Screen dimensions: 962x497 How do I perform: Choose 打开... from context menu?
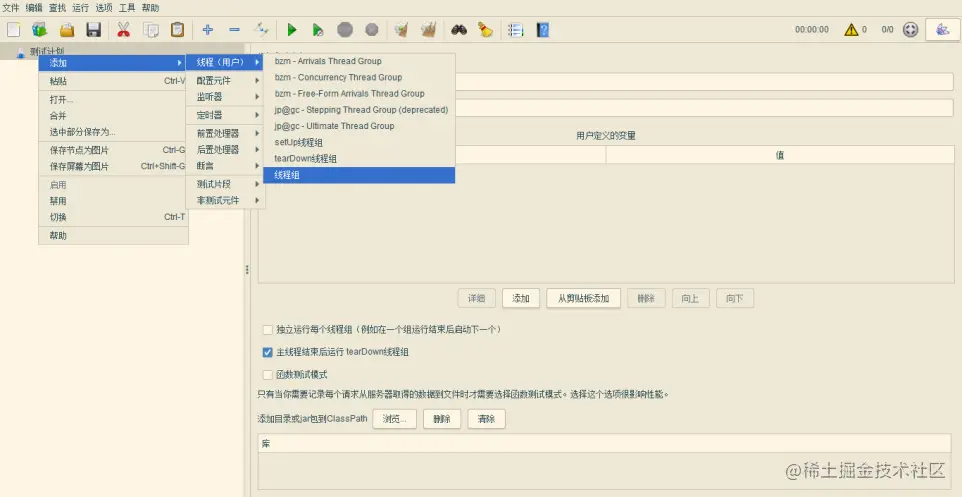tap(114, 99)
